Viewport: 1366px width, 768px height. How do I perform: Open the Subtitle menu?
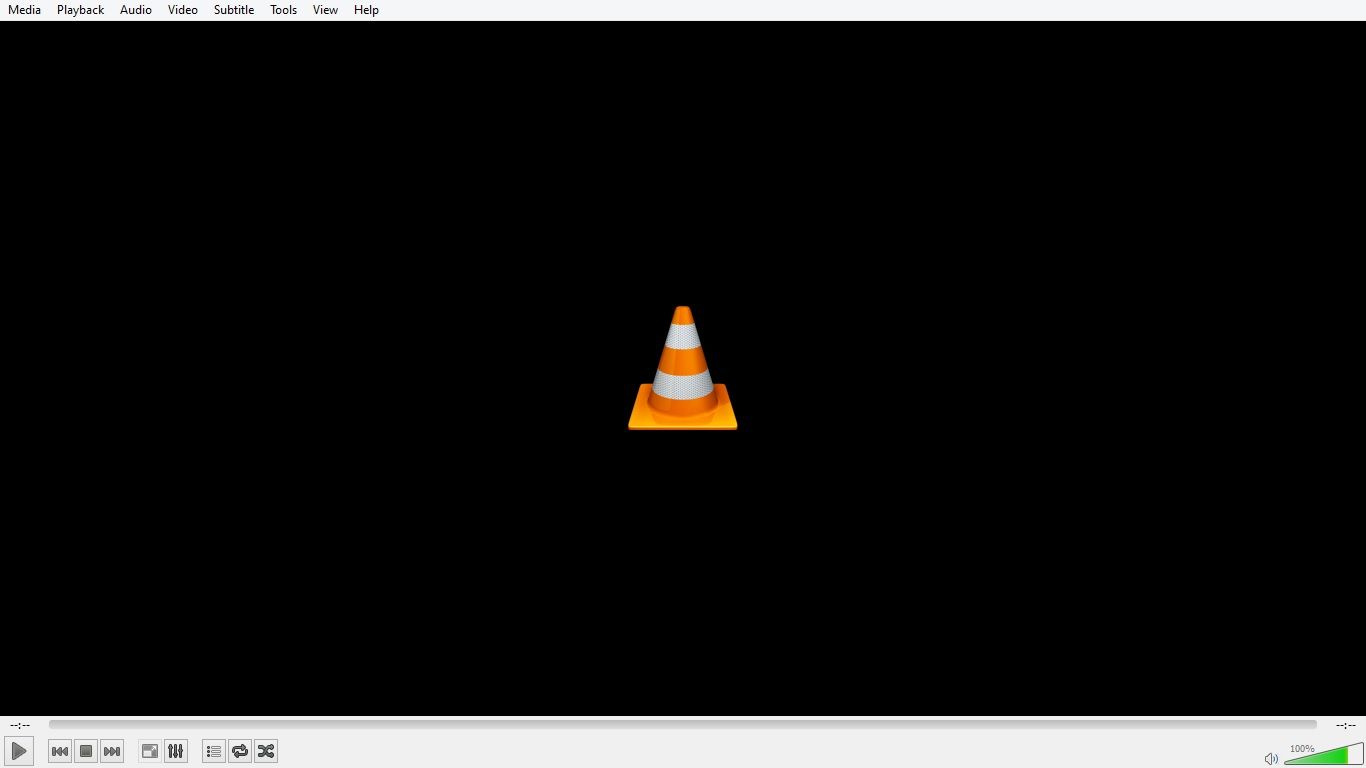click(x=233, y=9)
